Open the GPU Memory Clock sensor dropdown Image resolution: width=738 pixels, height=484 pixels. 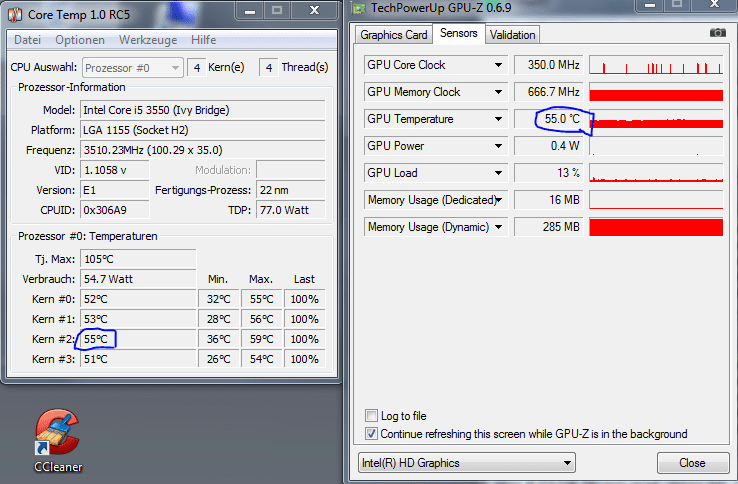[498, 92]
